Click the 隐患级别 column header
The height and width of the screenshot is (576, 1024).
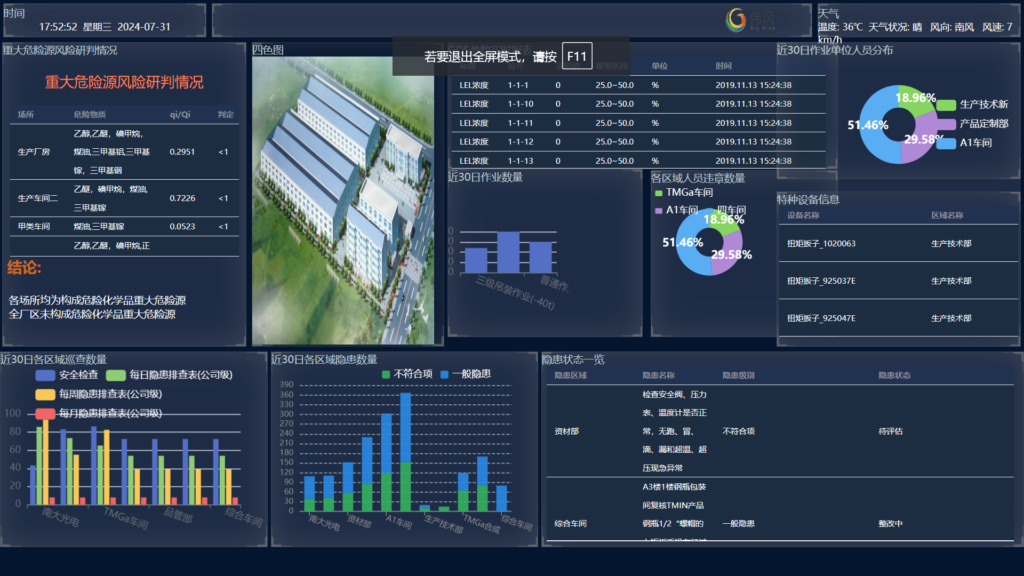coord(739,376)
